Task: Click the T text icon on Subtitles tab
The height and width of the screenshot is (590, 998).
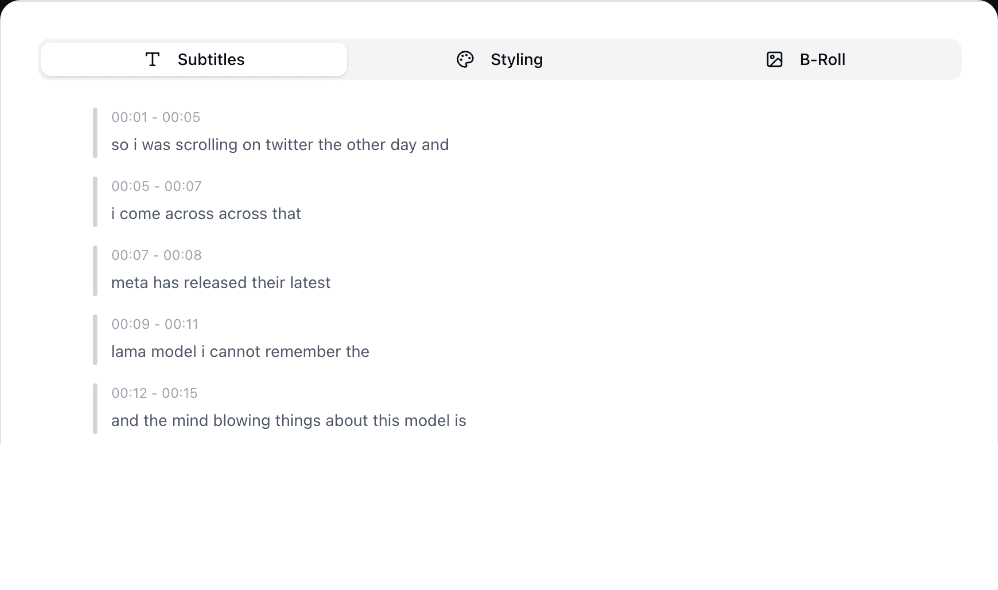Action: pyautogui.click(x=152, y=59)
